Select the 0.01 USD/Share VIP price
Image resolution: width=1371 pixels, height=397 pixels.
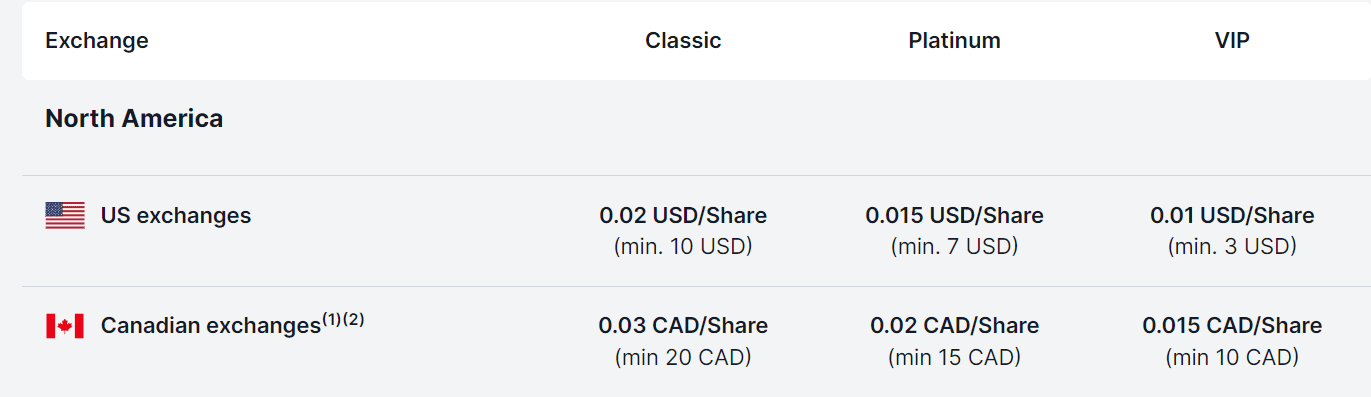pyautogui.click(x=1232, y=216)
